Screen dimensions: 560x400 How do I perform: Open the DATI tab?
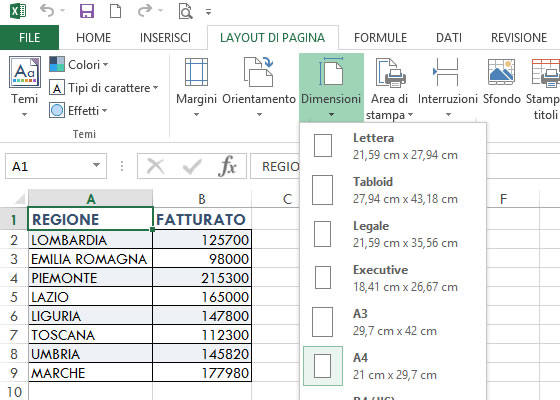pos(449,38)
